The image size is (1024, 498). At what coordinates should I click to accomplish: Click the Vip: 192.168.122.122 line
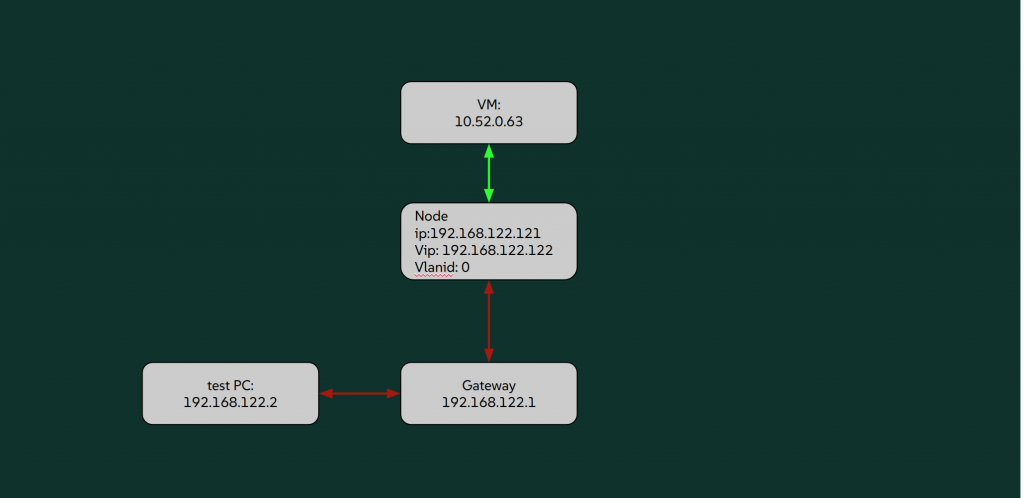[484, 250]
